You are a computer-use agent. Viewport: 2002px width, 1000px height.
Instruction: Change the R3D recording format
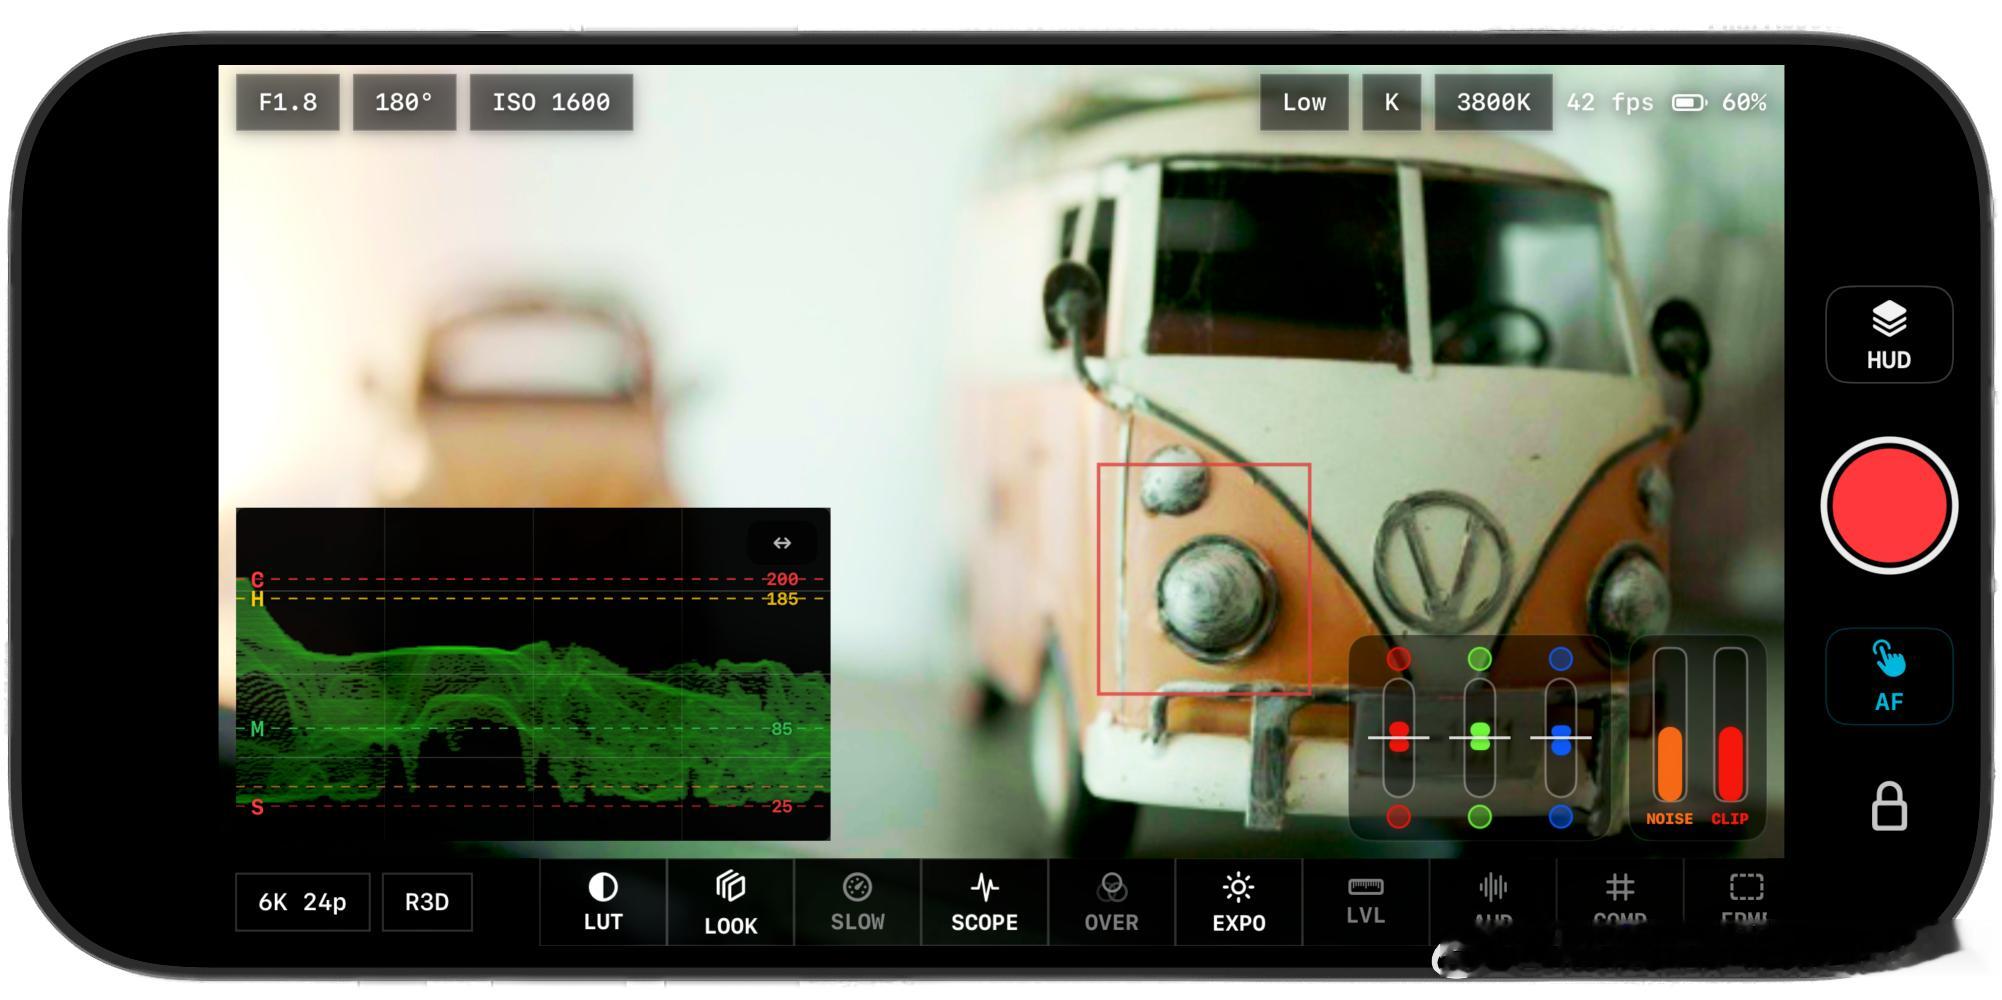coord(427,902)
